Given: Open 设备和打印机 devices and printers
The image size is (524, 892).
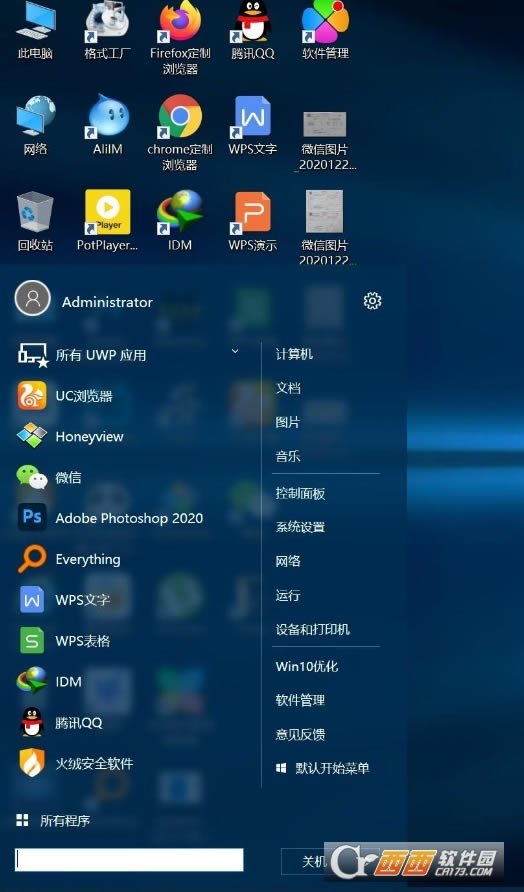Looking at the screenshot, I should pos(313,630).
